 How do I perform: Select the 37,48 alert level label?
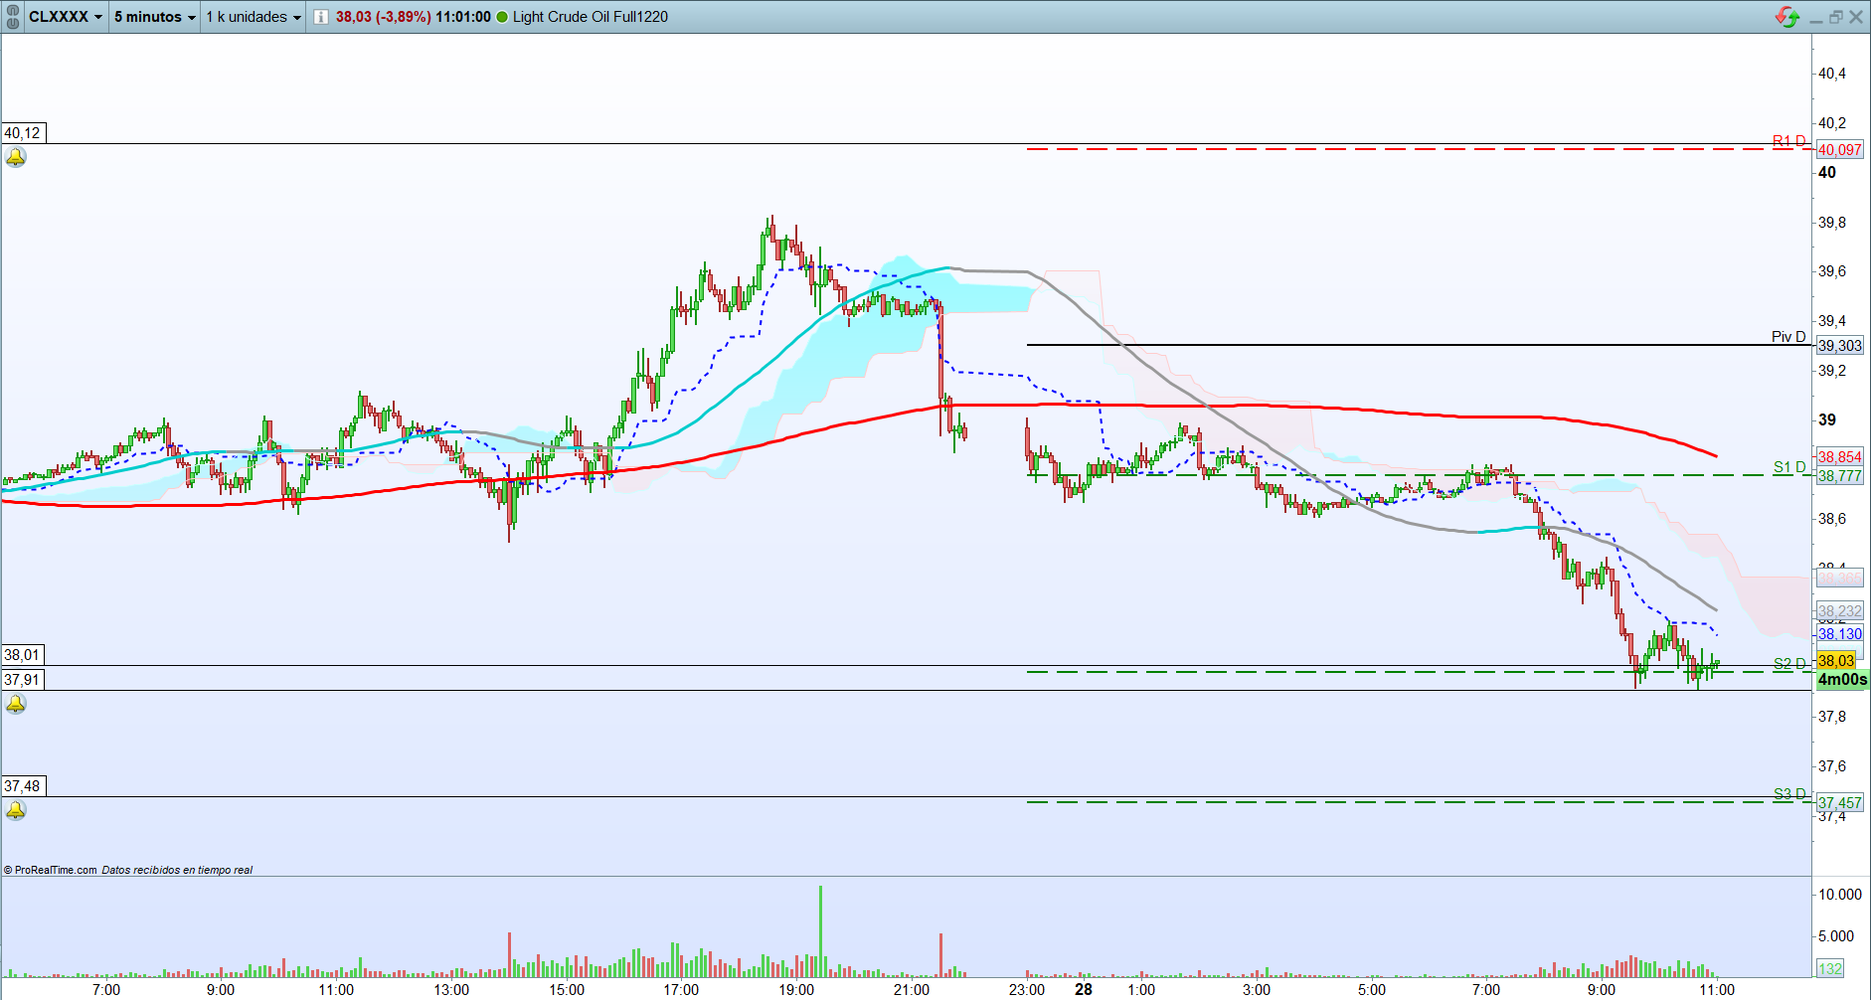tap(23, 786)
